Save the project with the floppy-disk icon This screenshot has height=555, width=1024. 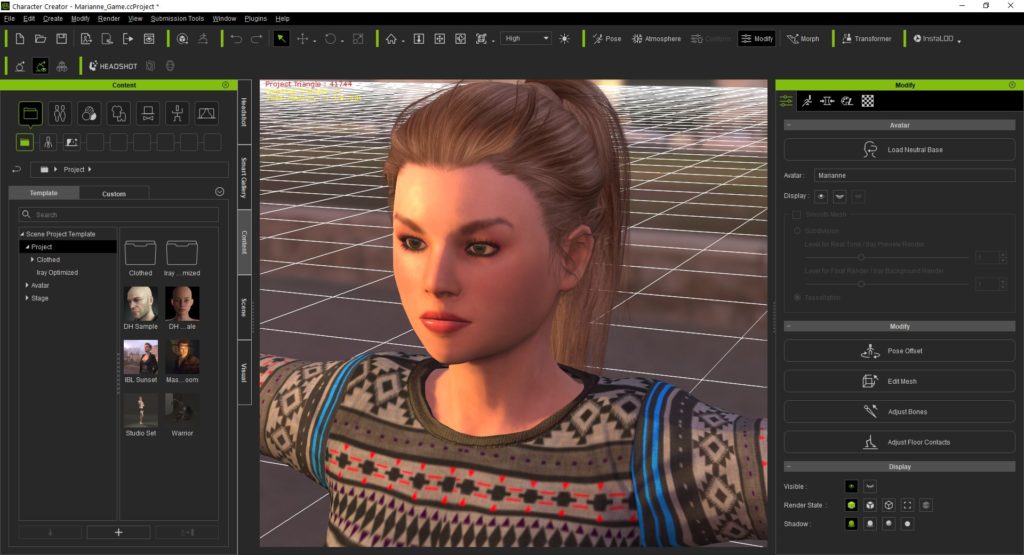(61, 39)
